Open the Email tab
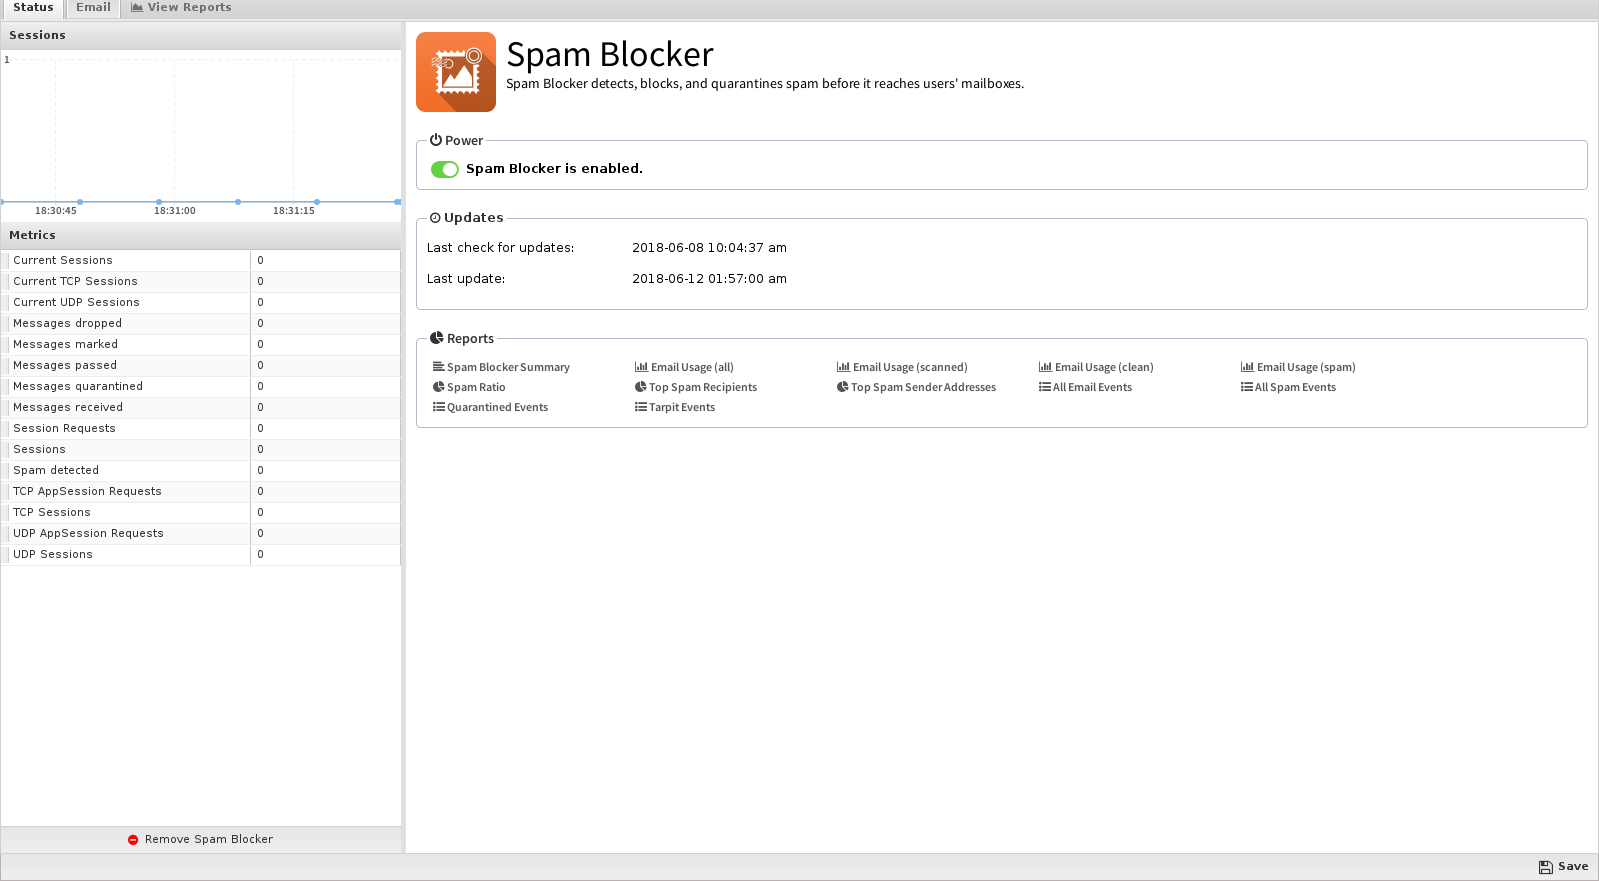The width and height of the screenshot is (1599, 881). 93,8
